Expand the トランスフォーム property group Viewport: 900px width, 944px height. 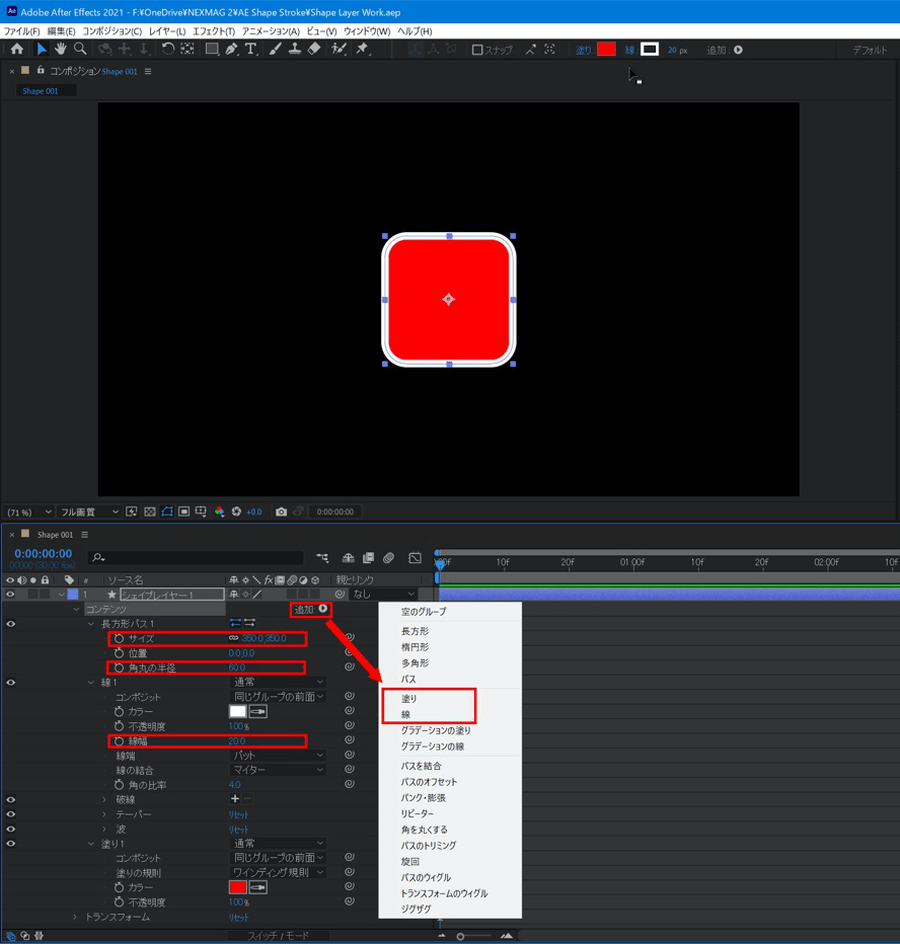coord(75,917)
